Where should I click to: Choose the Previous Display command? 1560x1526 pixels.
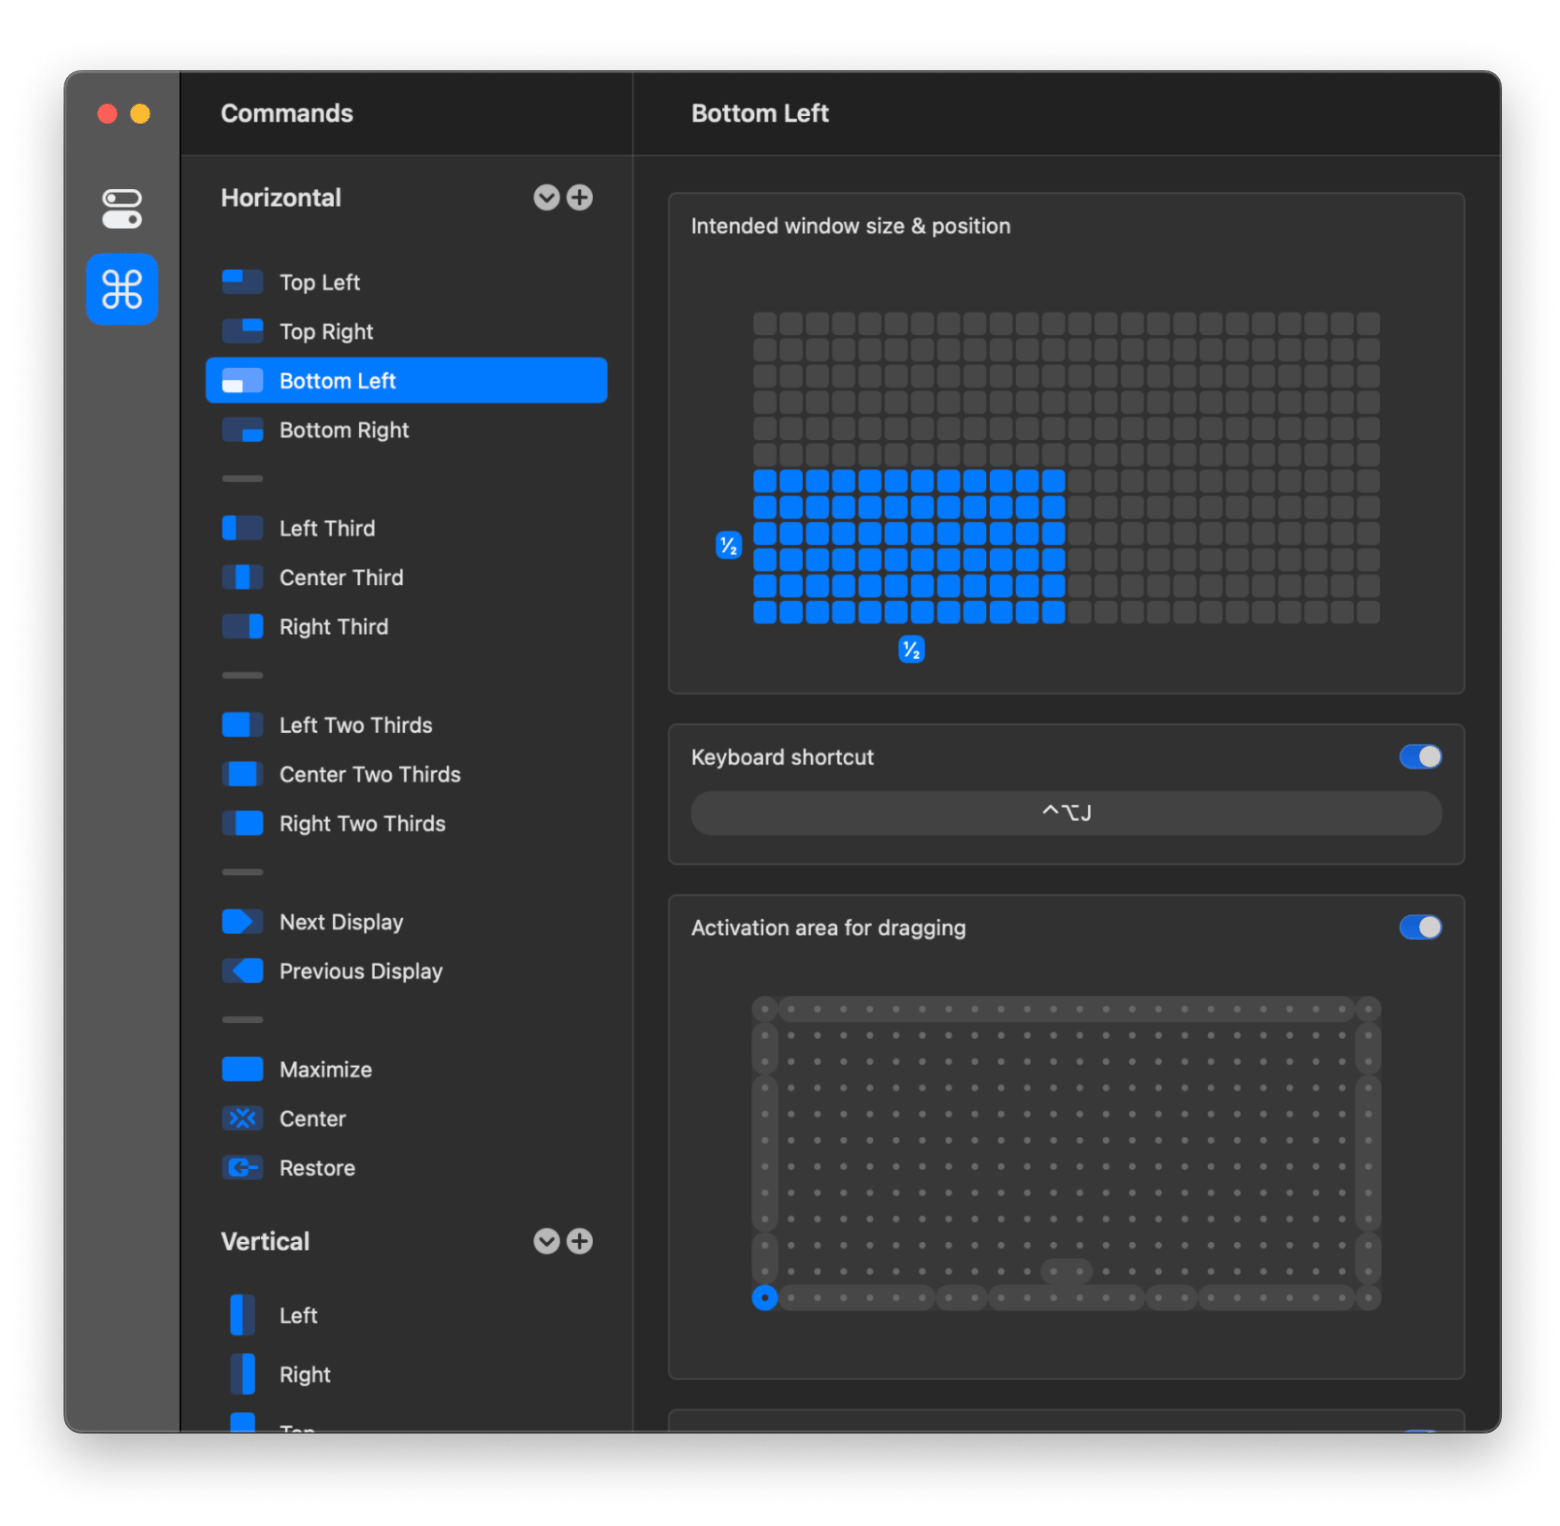360,971
